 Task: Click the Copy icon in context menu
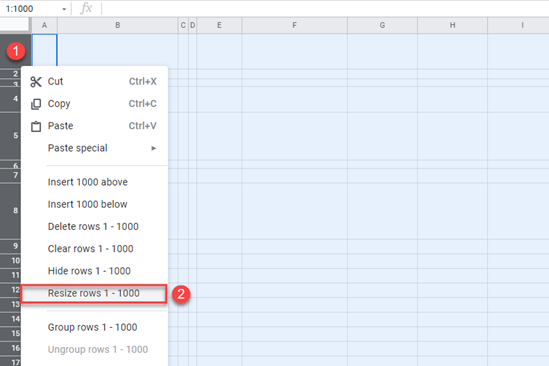point(36,104)
